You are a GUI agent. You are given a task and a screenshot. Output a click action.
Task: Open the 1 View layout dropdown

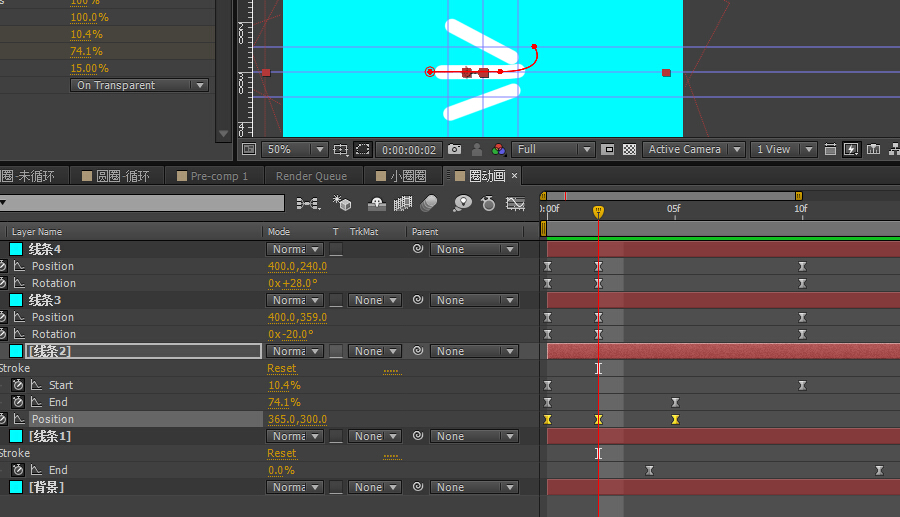783,150
